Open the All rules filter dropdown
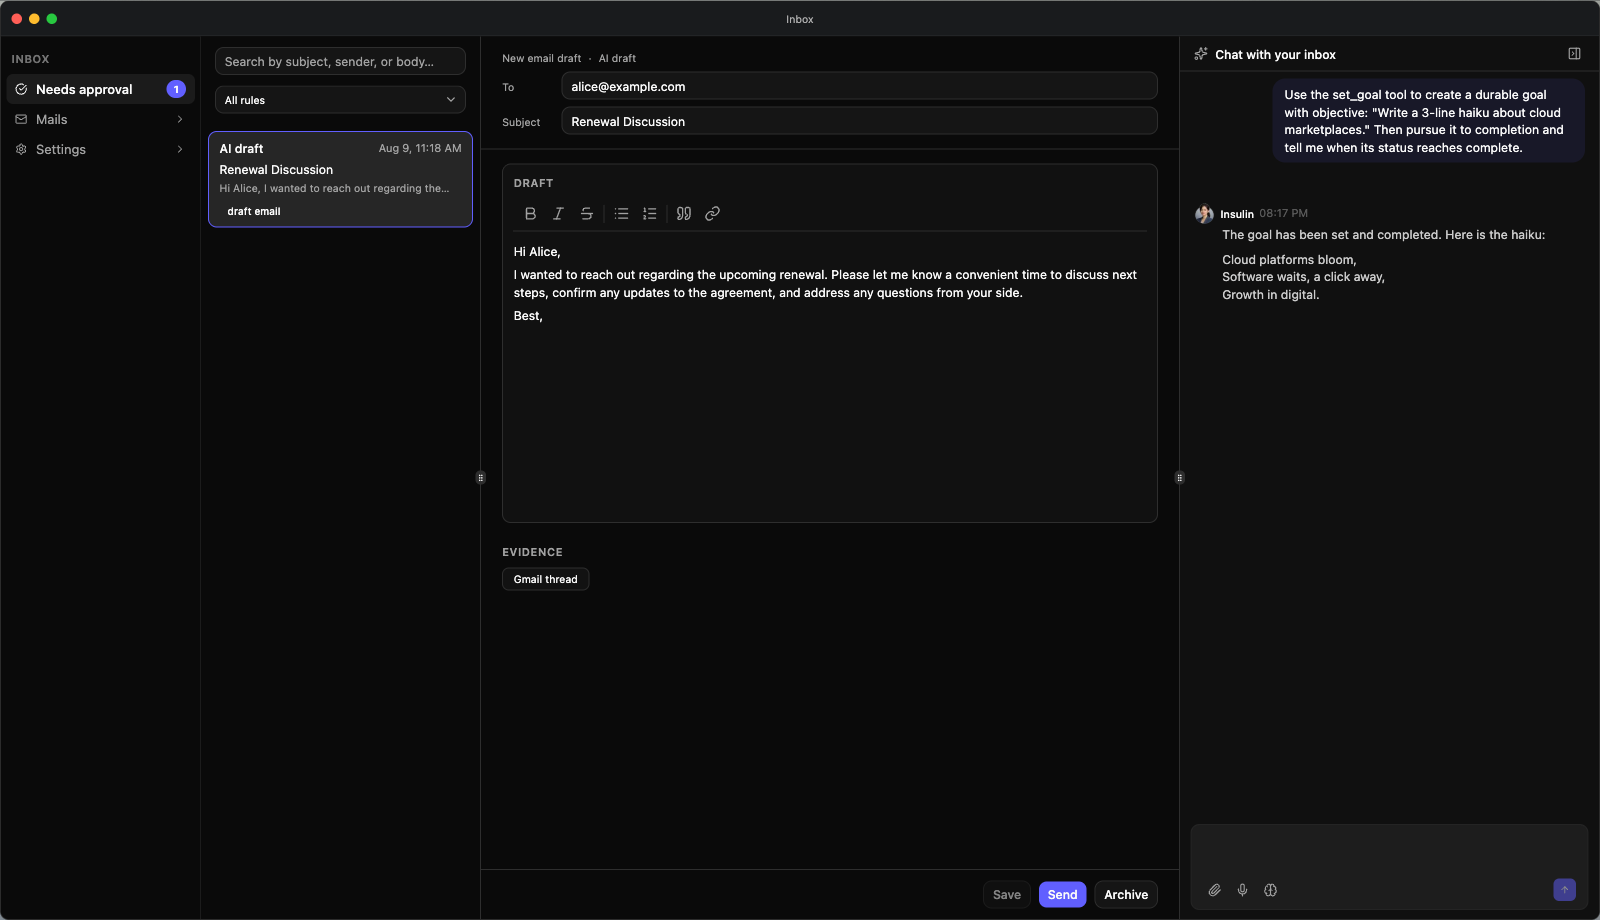 click(x=340, y=100)
